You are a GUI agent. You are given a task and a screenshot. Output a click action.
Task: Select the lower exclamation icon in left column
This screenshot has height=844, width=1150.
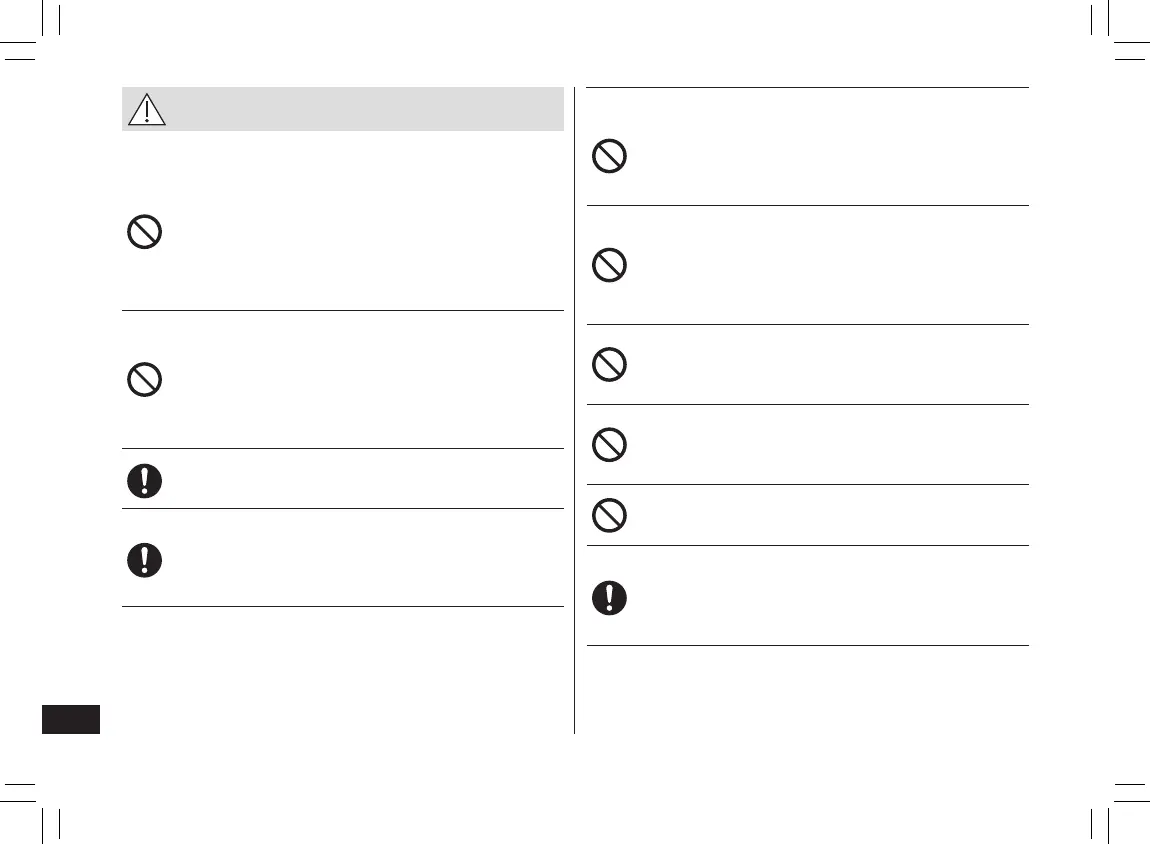(145, 560)
